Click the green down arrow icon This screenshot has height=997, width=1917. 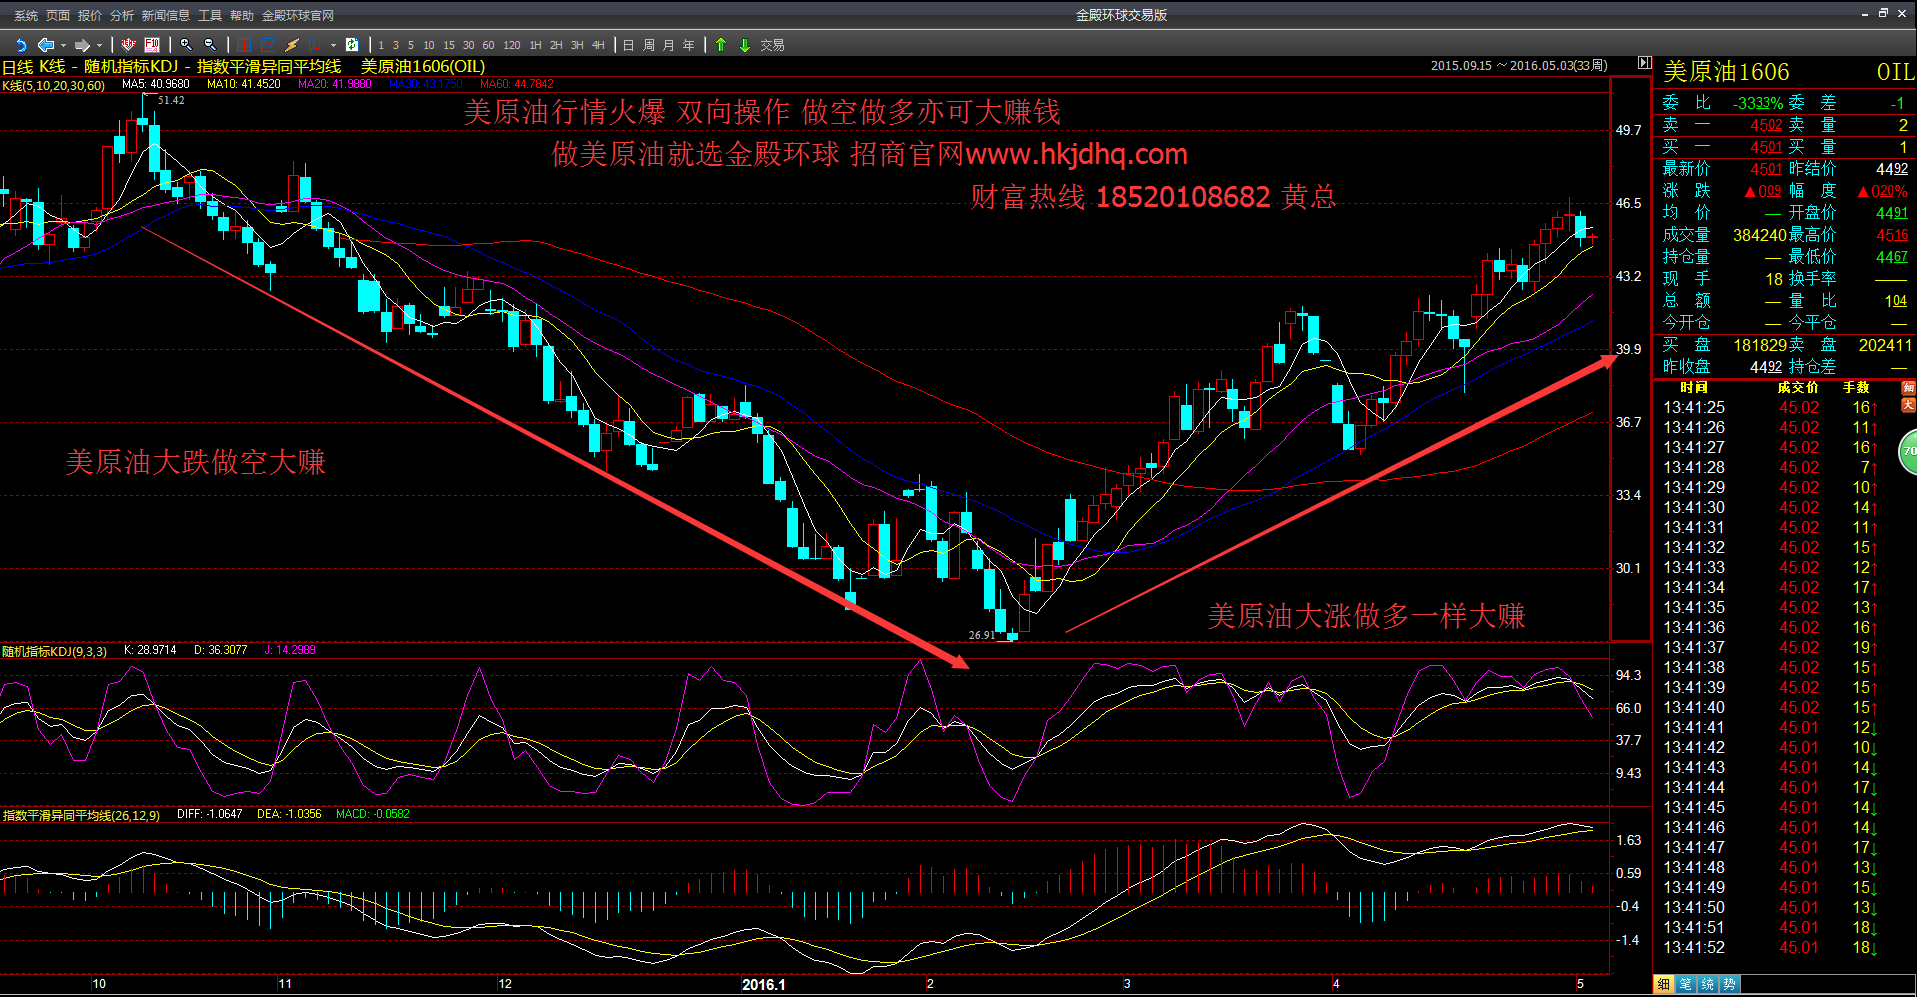pyautogui.click(x=744, y=45)
